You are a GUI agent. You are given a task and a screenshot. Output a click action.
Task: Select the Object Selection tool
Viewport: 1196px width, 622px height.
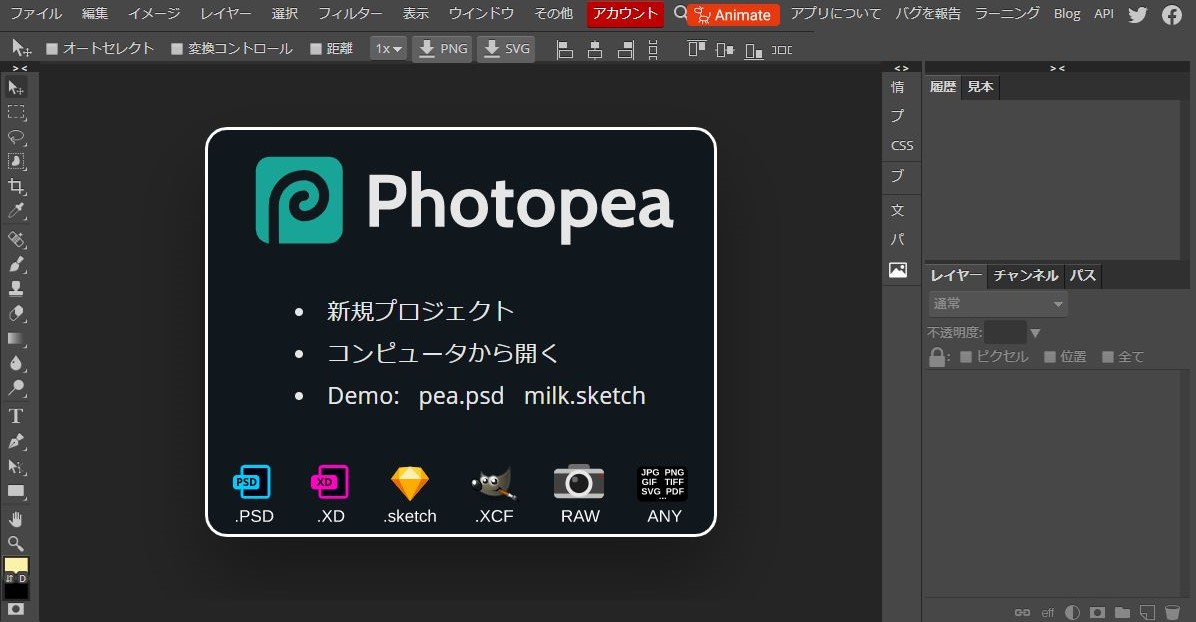pyautogui.click(x=16, y=162)
